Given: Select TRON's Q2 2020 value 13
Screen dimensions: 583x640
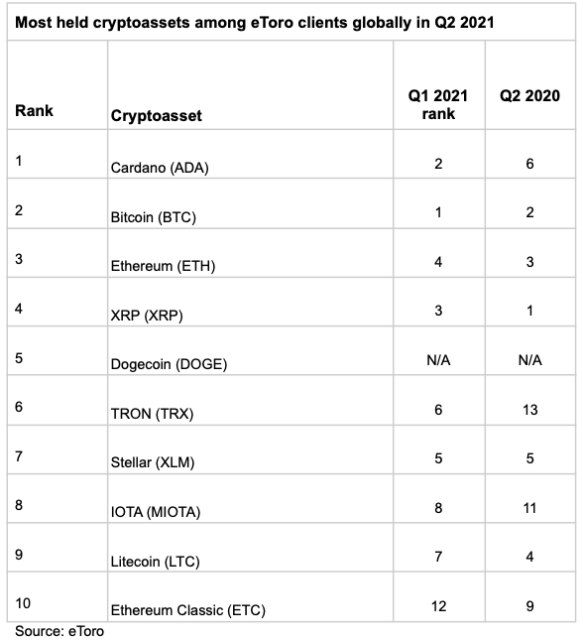Looking at the screenshot, I should pyautogui.click(x=530, y=410).
